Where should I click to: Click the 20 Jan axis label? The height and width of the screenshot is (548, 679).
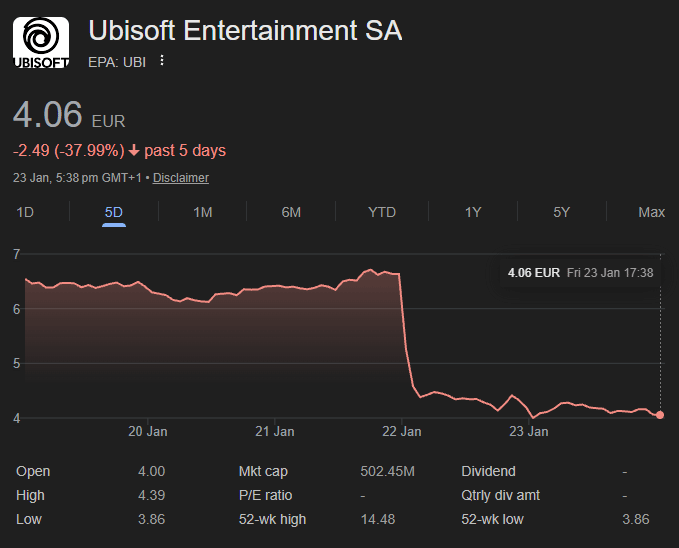pos(148,432)
